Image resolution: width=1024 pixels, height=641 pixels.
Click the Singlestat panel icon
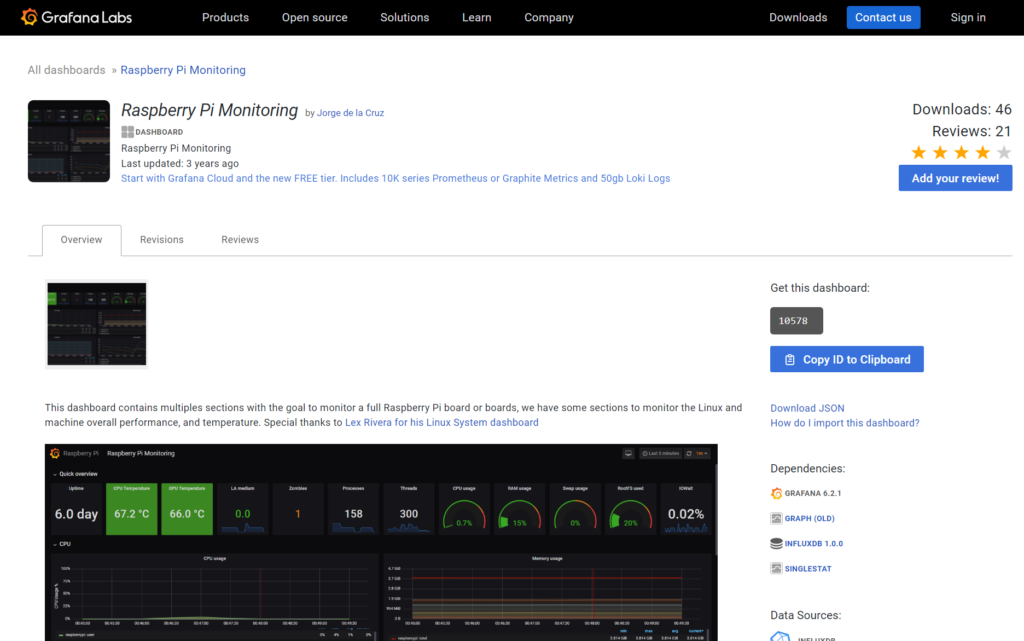776,568
